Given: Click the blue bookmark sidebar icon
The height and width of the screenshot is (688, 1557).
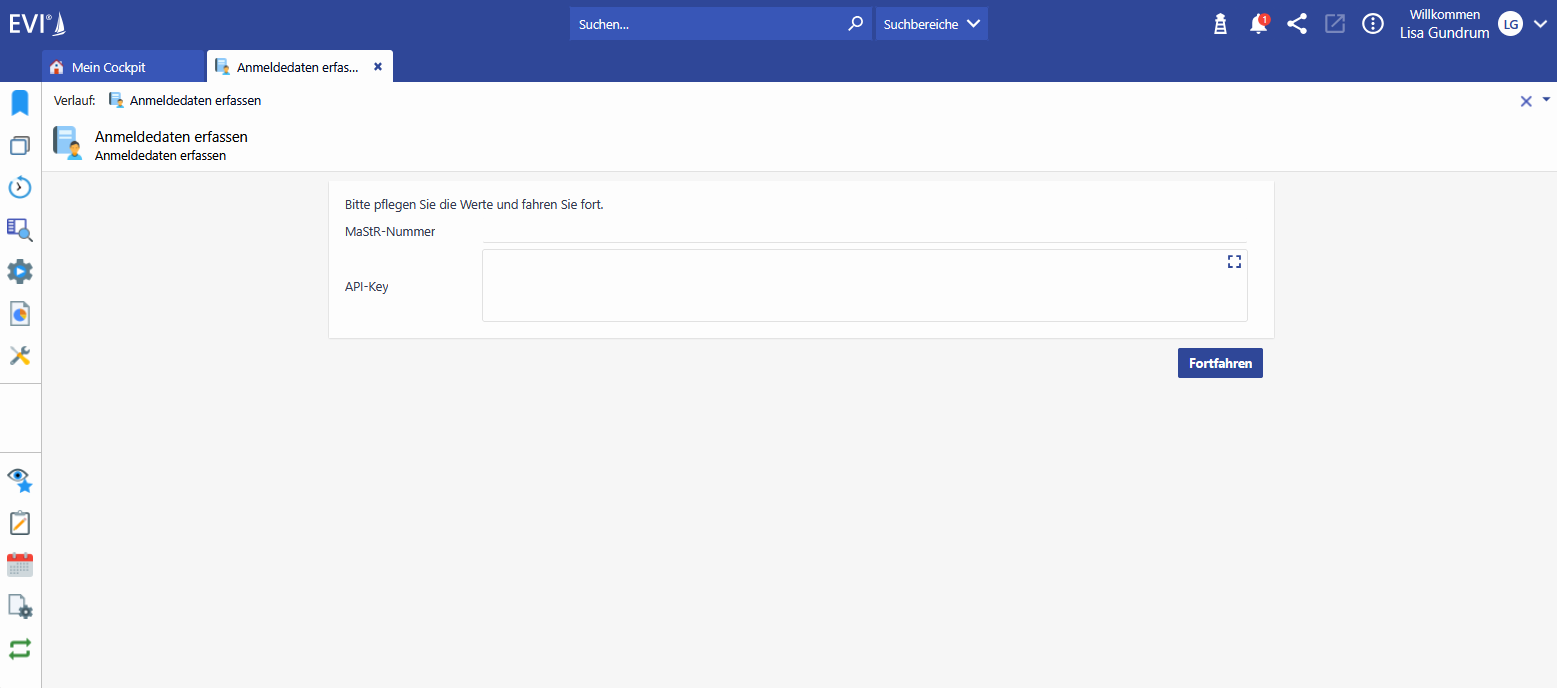Looking at the screenshot, I should click(20, 103).
